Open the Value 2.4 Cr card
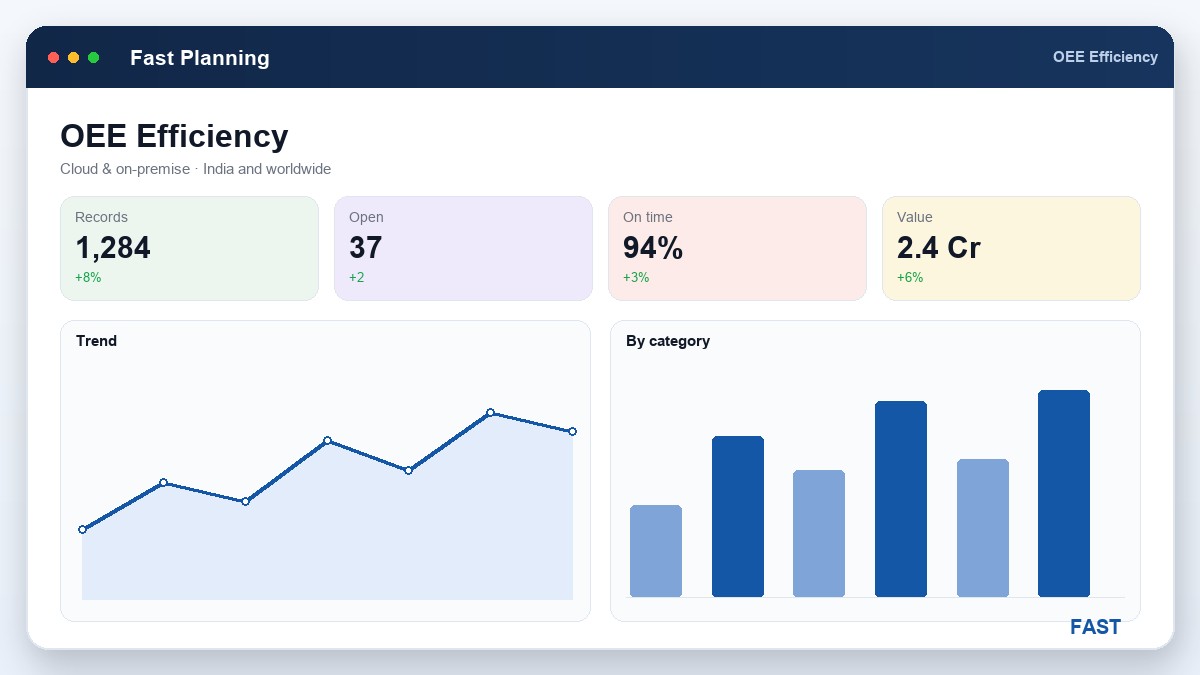The image size is (1200, 675). [x=1011, y=248]
